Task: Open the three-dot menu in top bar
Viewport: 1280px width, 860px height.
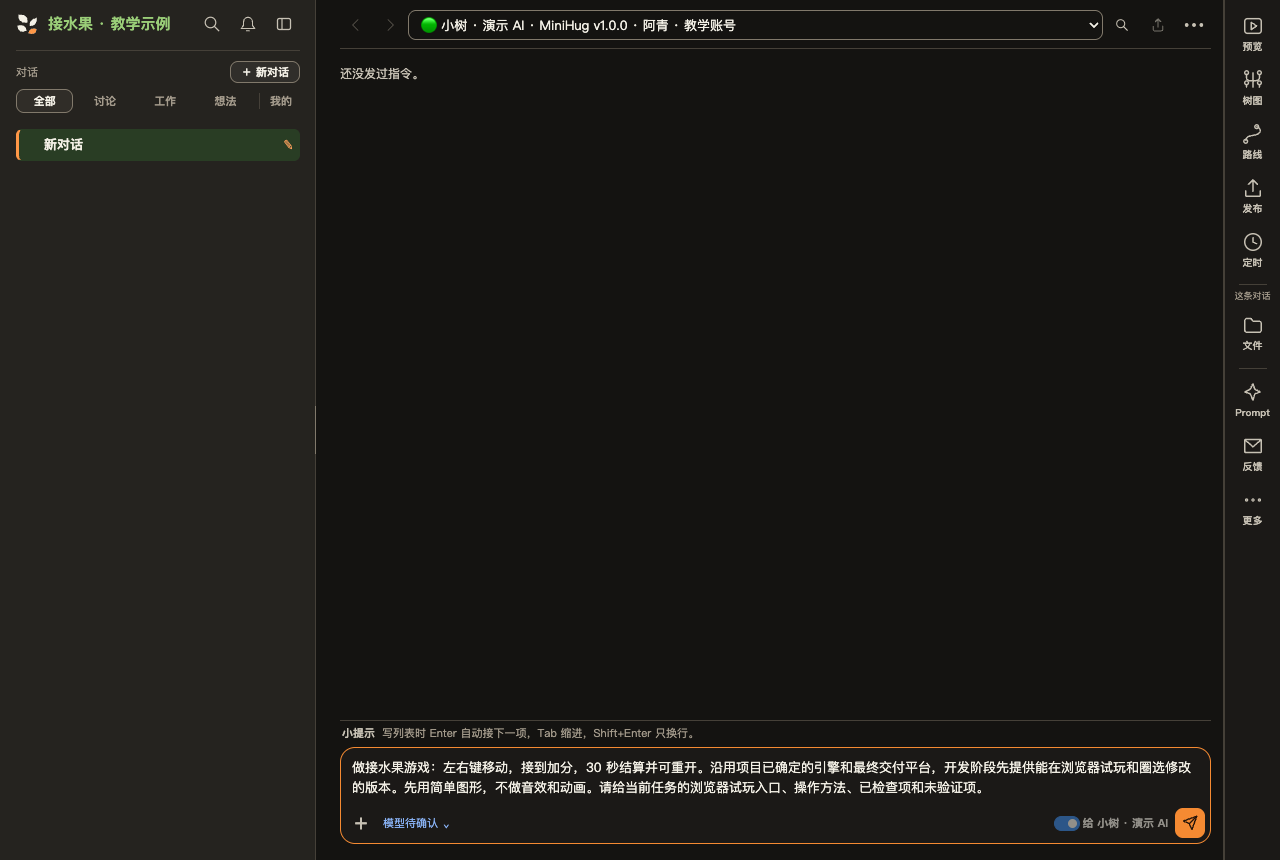Action: click(x=1194, y=25)
